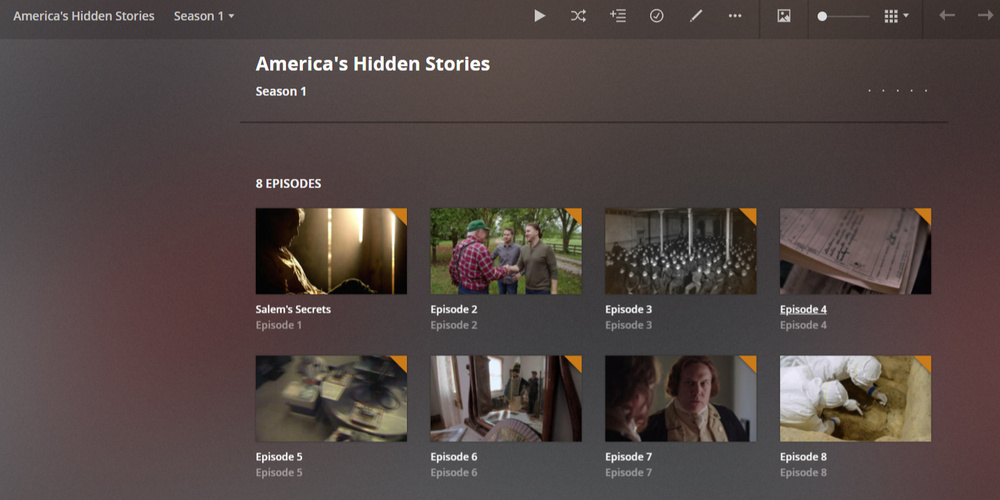
Task: Click the gray Episode 6 subtitle text
Action: [x=454, y=473]
